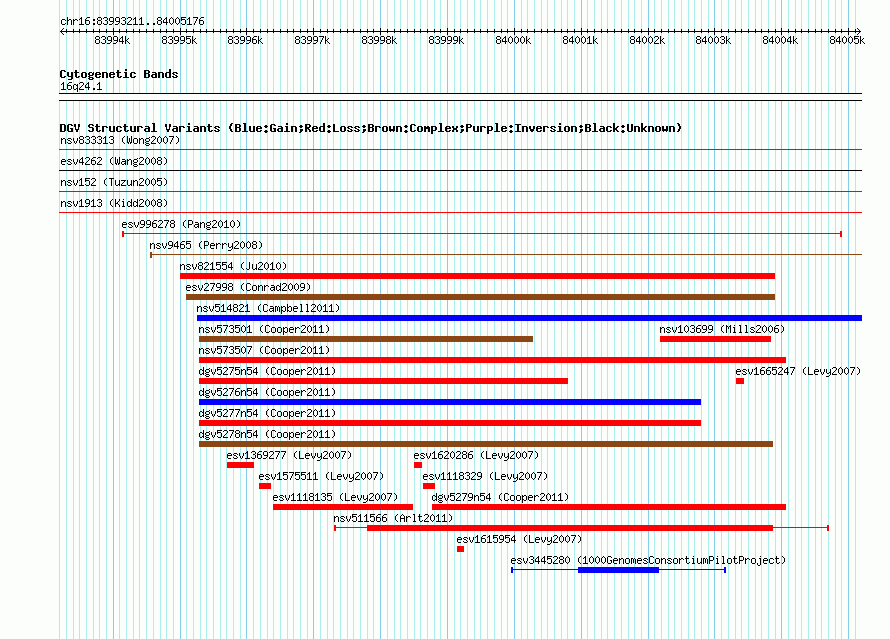Screen dimensions: 890x639
Task: Open nsv1913 (Kidd2008) variant label
Action: pyautogui.click(x=114, y=203)
